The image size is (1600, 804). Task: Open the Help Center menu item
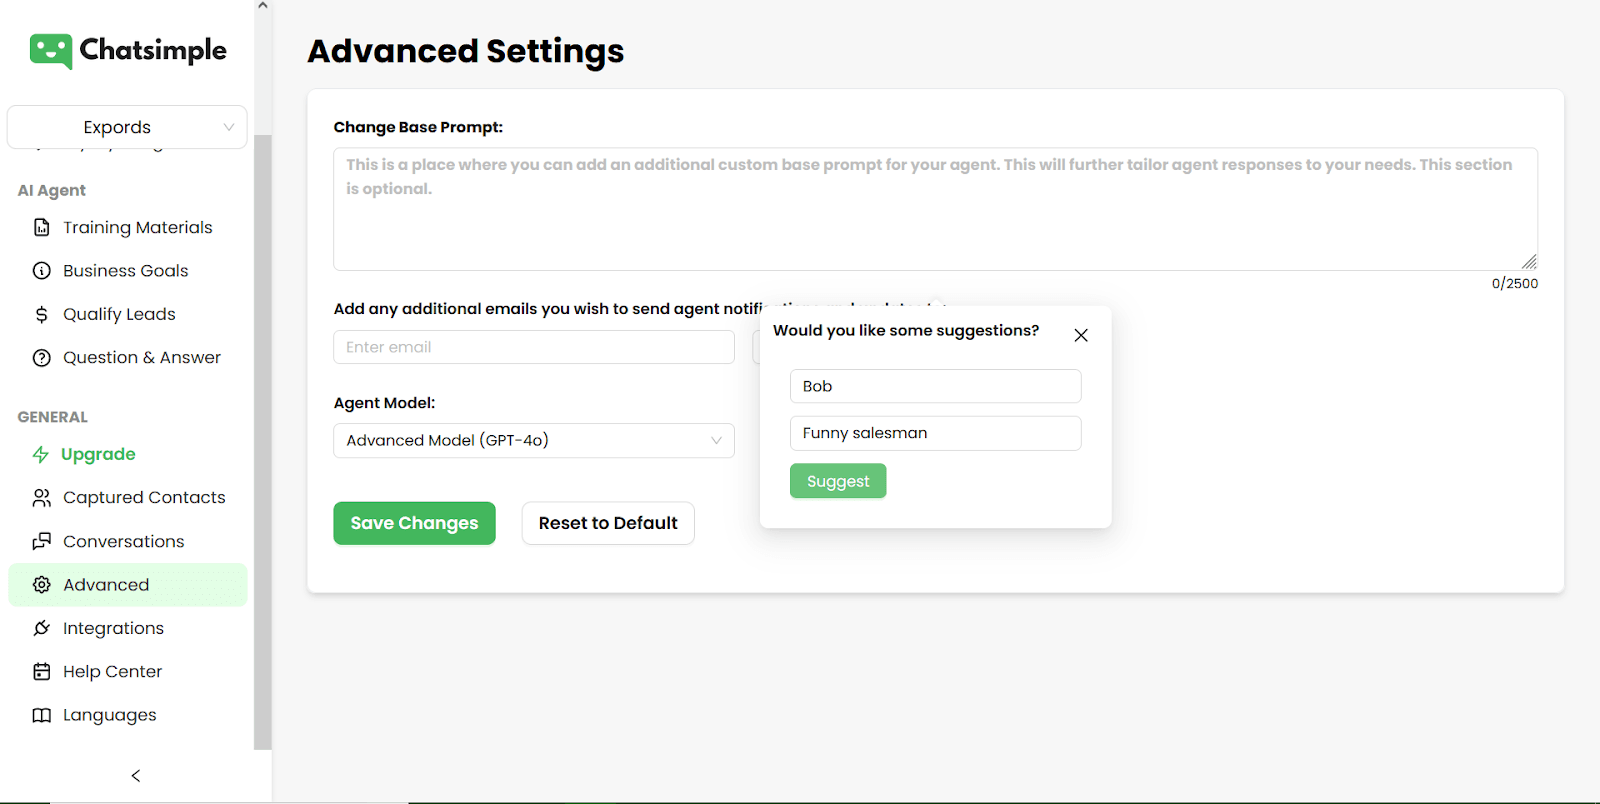point(112,672)
